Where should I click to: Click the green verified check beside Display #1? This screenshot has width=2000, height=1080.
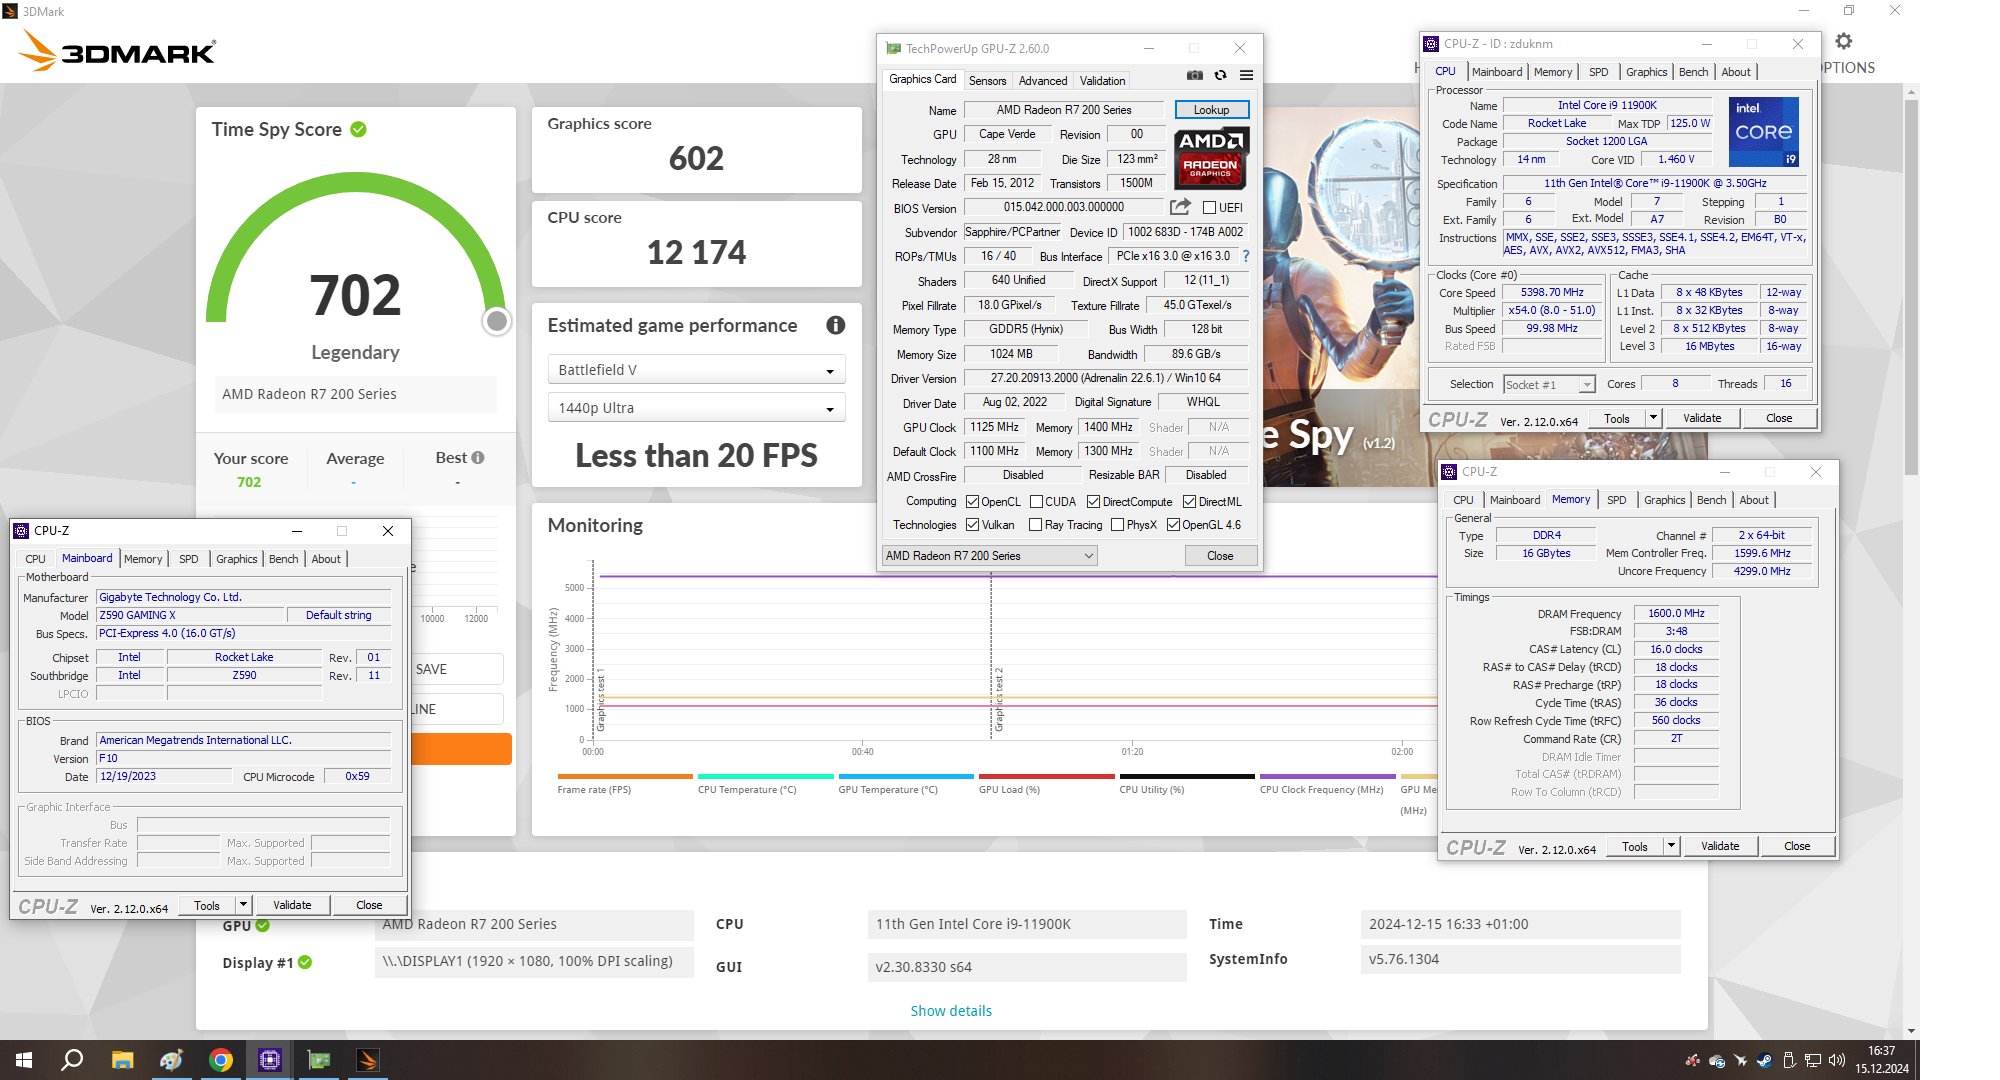click(x=305, y=962)
